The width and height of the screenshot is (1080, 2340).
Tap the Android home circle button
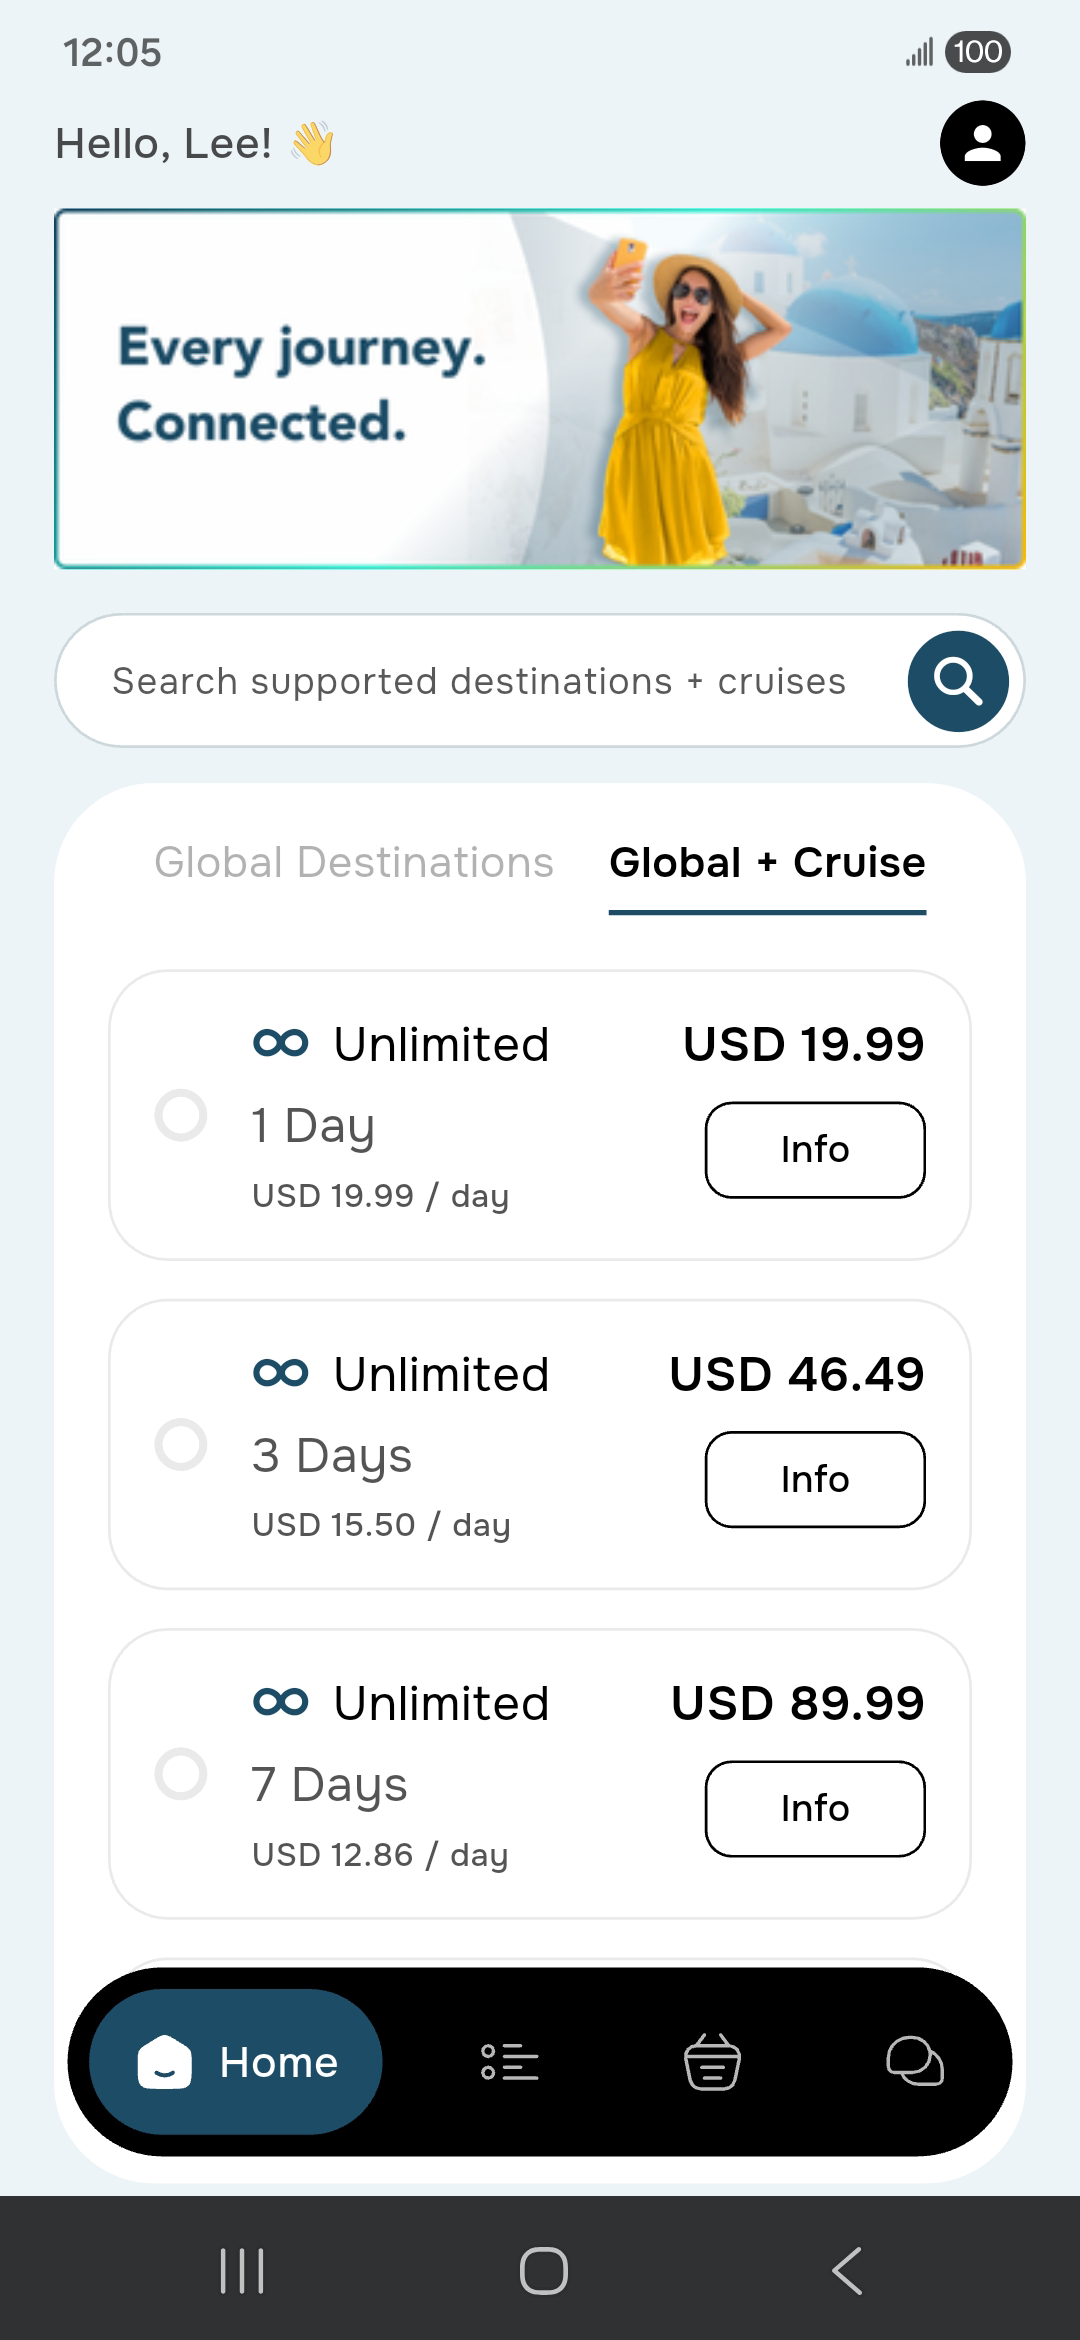544,2270
